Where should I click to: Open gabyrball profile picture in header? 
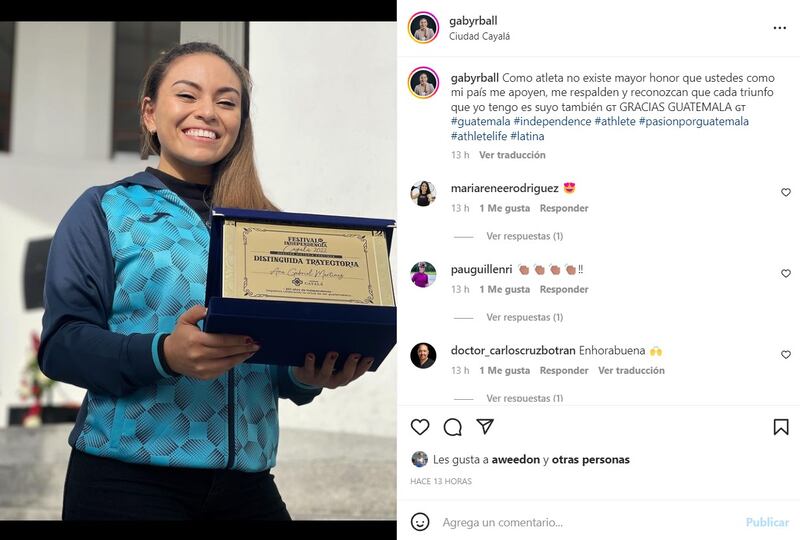[423, 28]
